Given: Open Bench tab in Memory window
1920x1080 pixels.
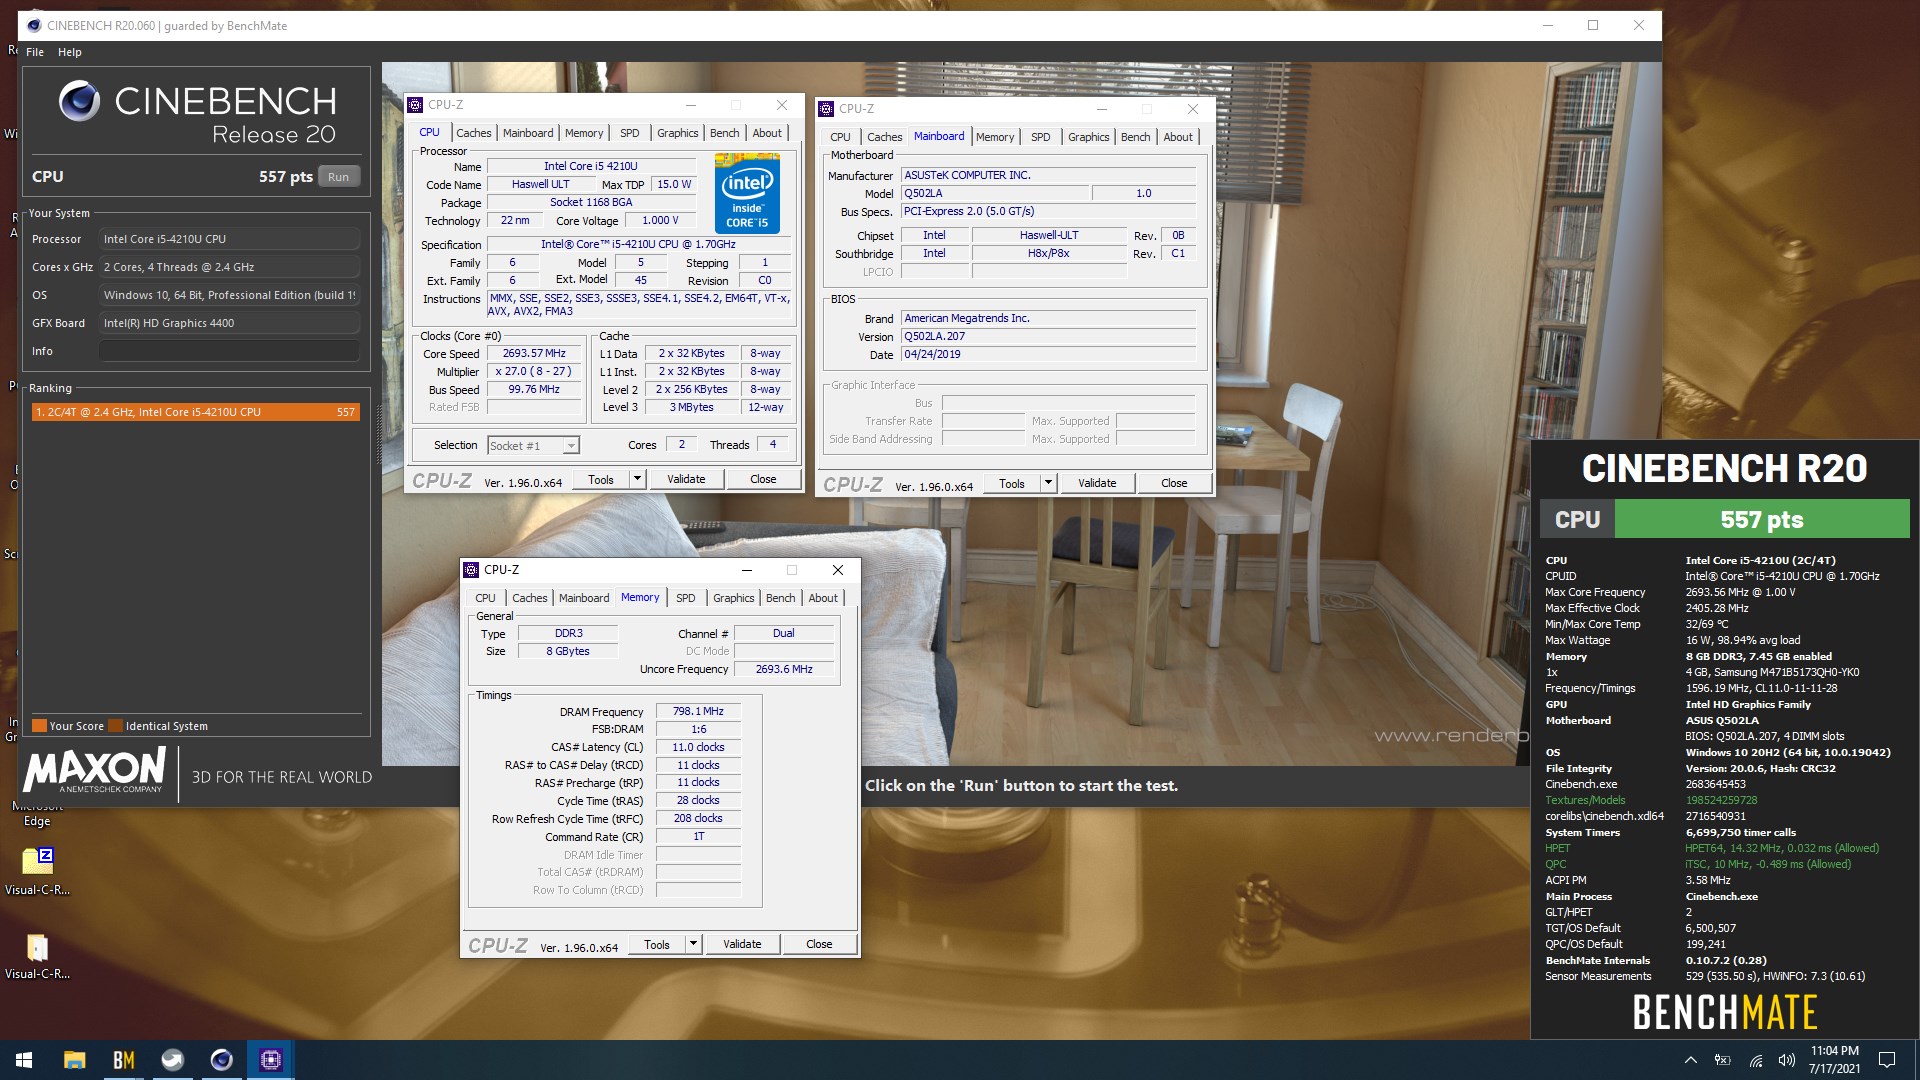Looking at the screenshot, I should (781, 598).
